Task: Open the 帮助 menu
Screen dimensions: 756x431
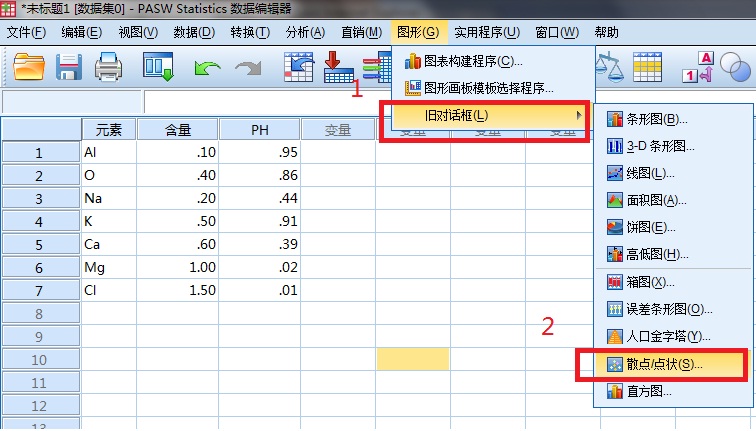Action: [x=606, y=32]
